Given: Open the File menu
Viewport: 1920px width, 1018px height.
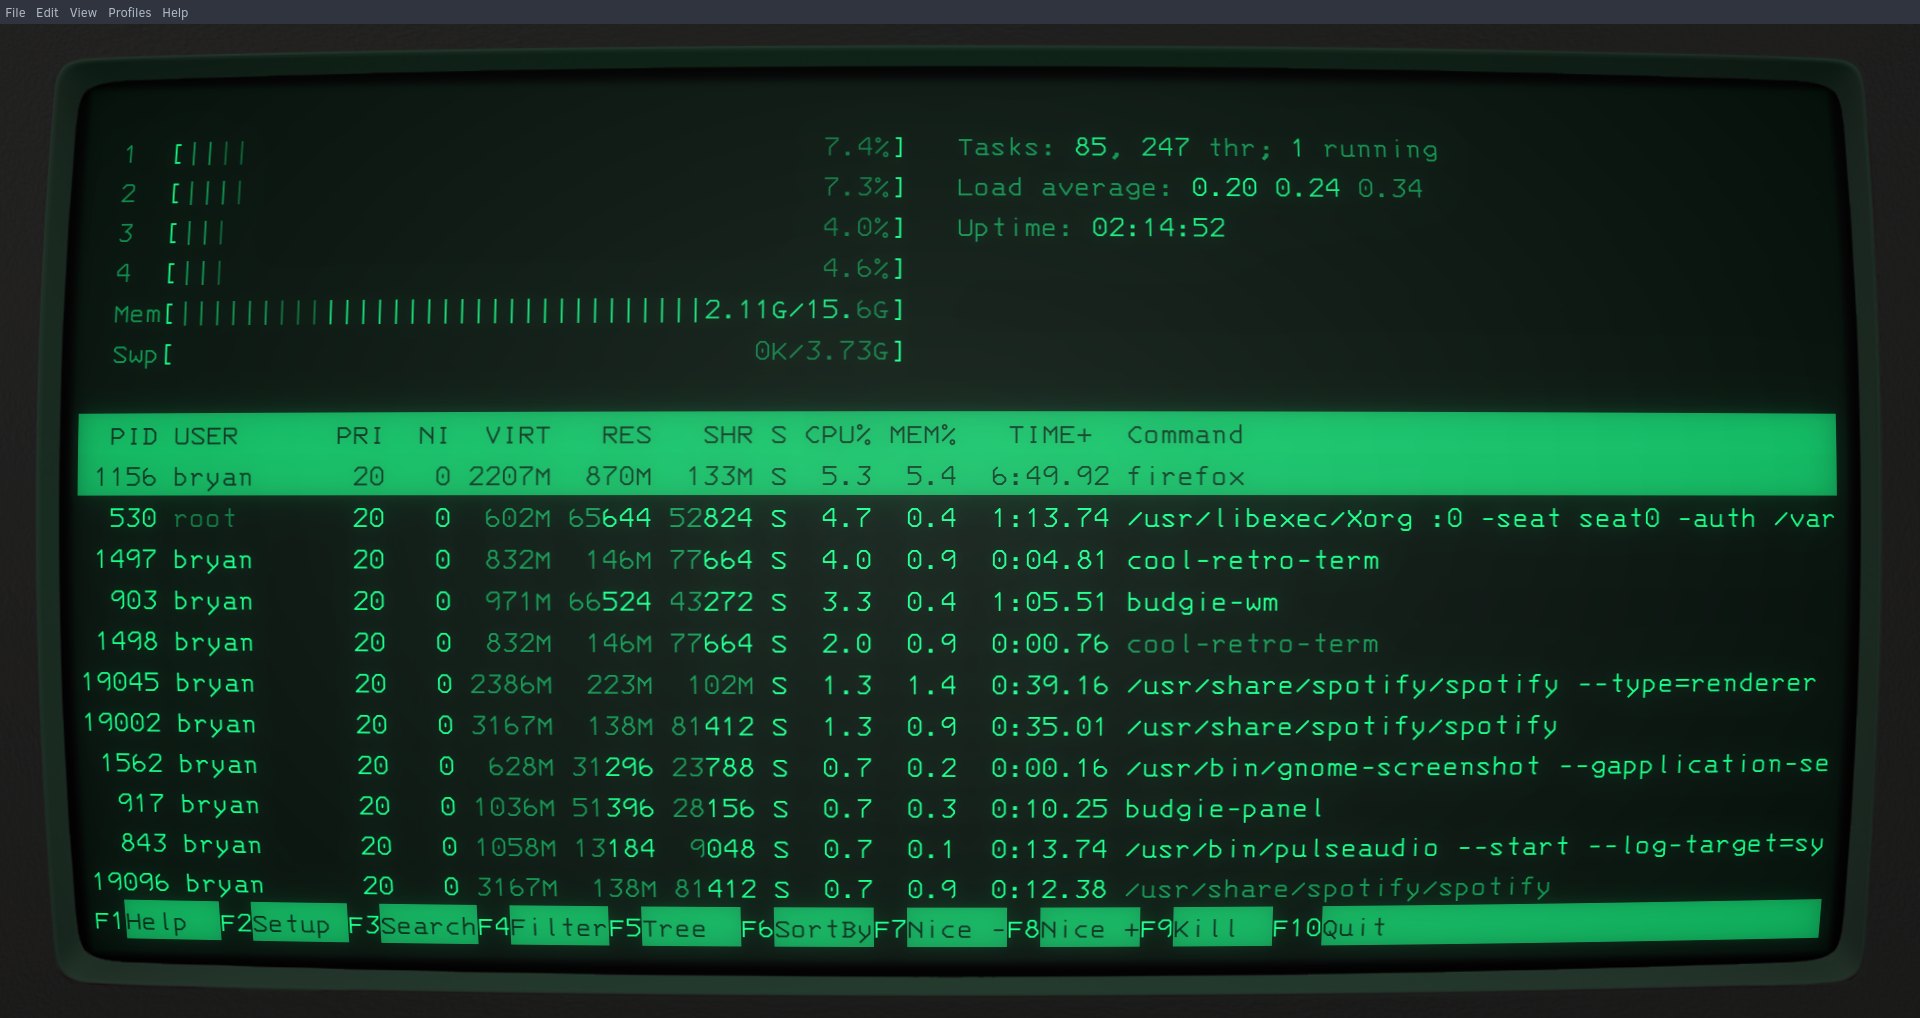Looking at the screenshot, I should [x=15, y=13].
